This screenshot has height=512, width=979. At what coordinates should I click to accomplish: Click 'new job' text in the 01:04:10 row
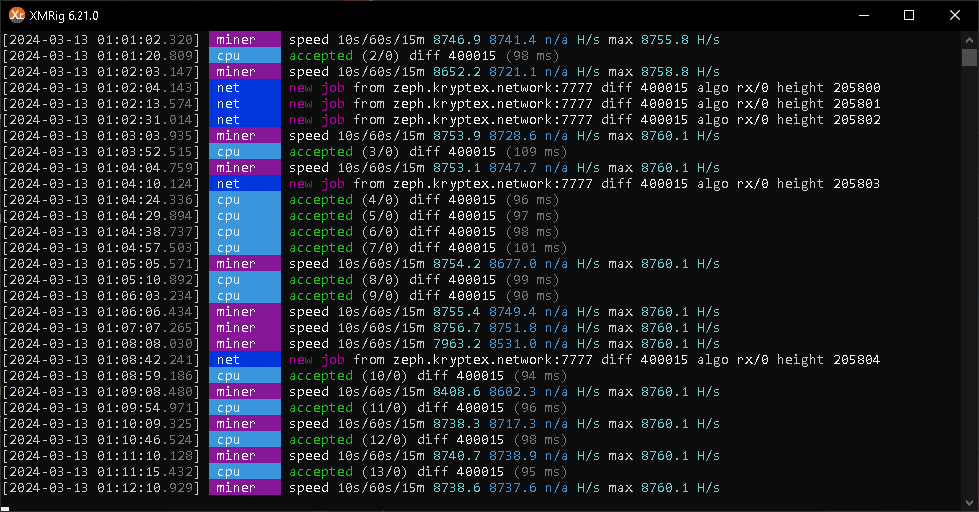(317, 184)
